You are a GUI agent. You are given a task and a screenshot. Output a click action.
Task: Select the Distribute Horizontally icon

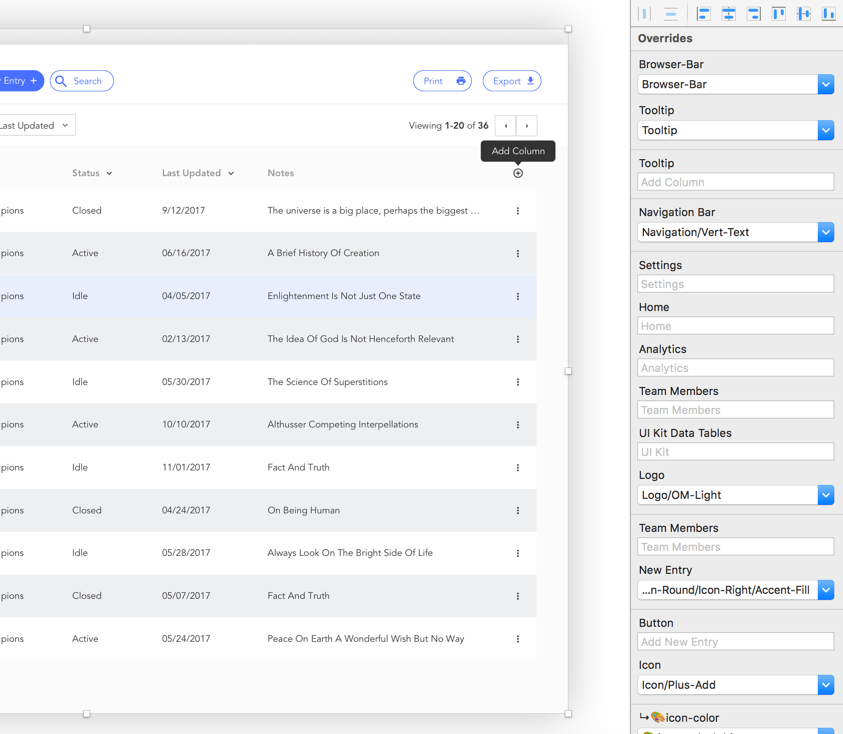(x=643, y=13)
